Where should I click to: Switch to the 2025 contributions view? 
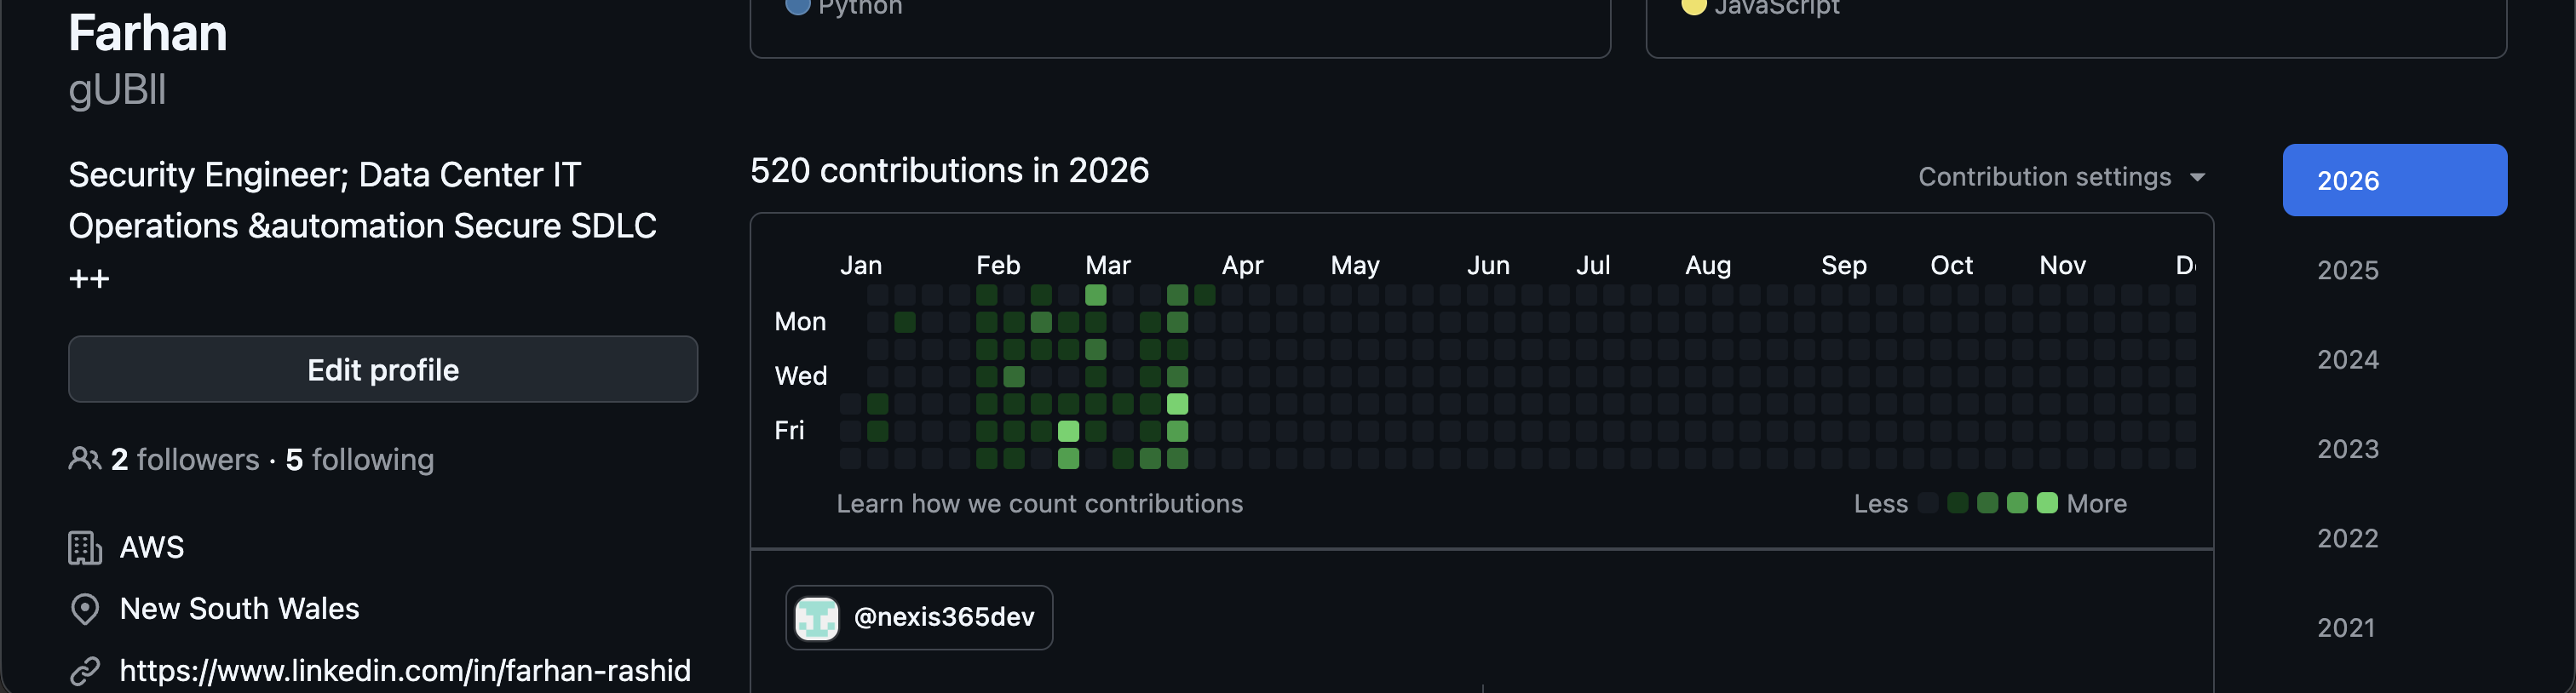click(x=2347, y=270)
